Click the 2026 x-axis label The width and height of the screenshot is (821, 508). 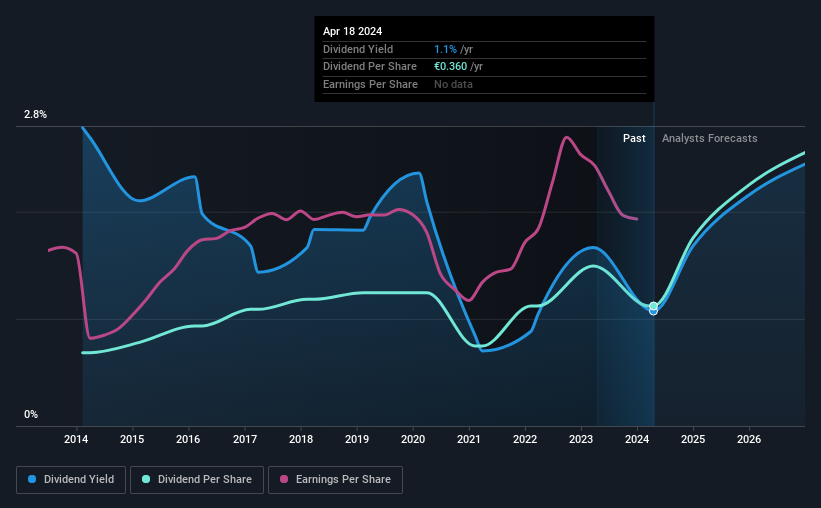tap(749, 439)
